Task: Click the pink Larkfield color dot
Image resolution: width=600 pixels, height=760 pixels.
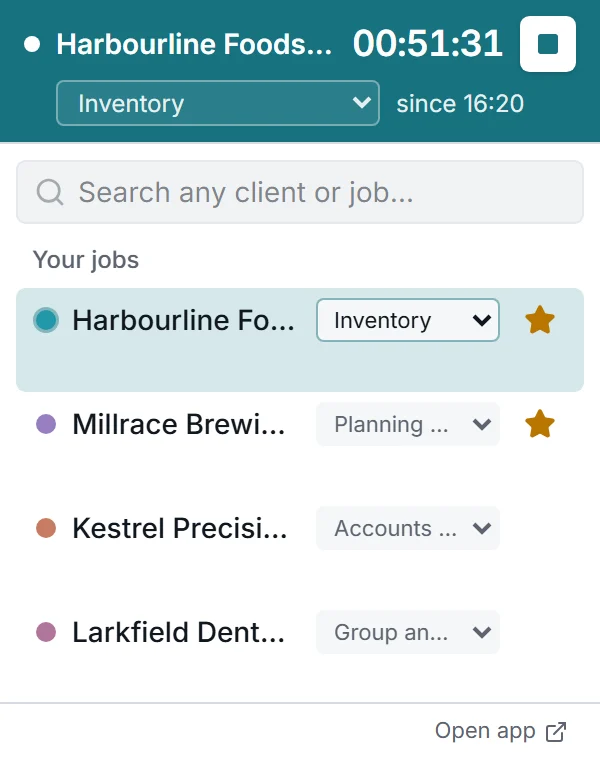Action: (x=46, y=632)
